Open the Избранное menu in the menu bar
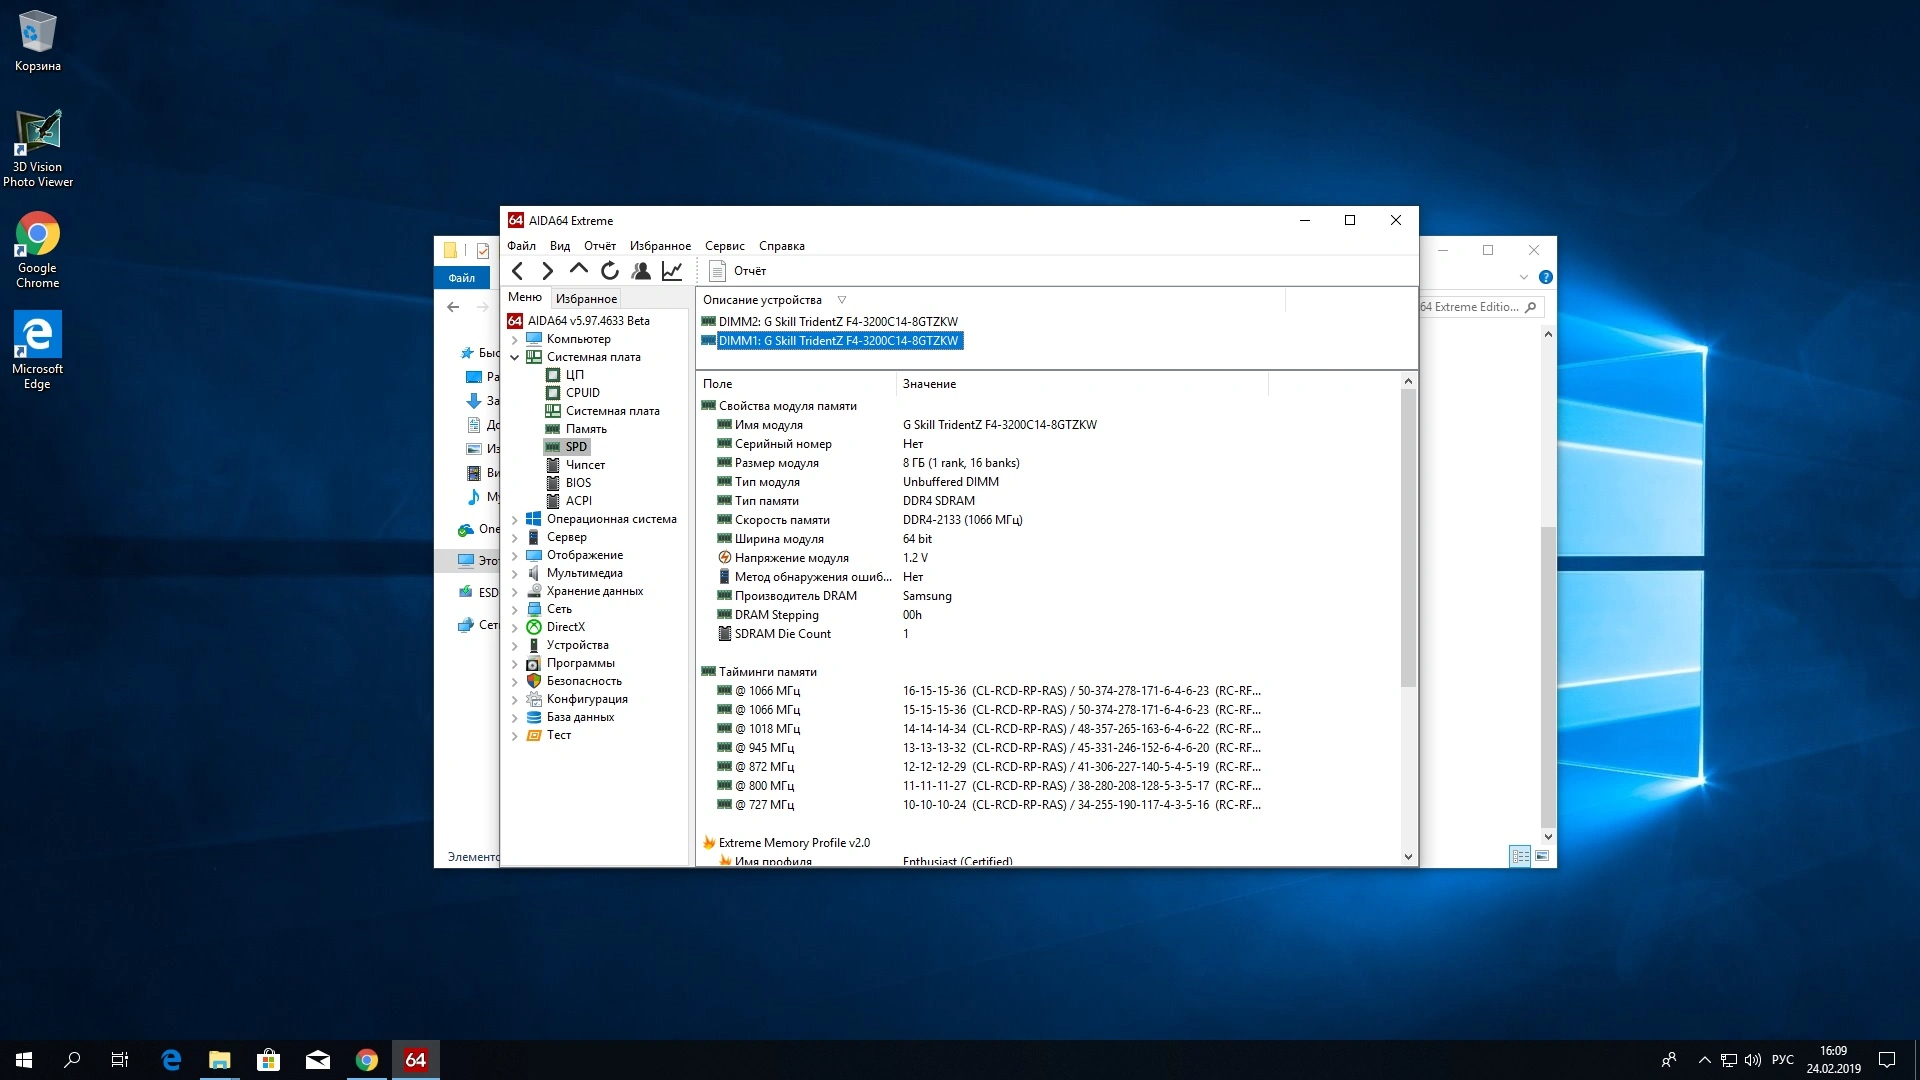This screenshot has height=1080, width=1920. (x=660, y=246)
